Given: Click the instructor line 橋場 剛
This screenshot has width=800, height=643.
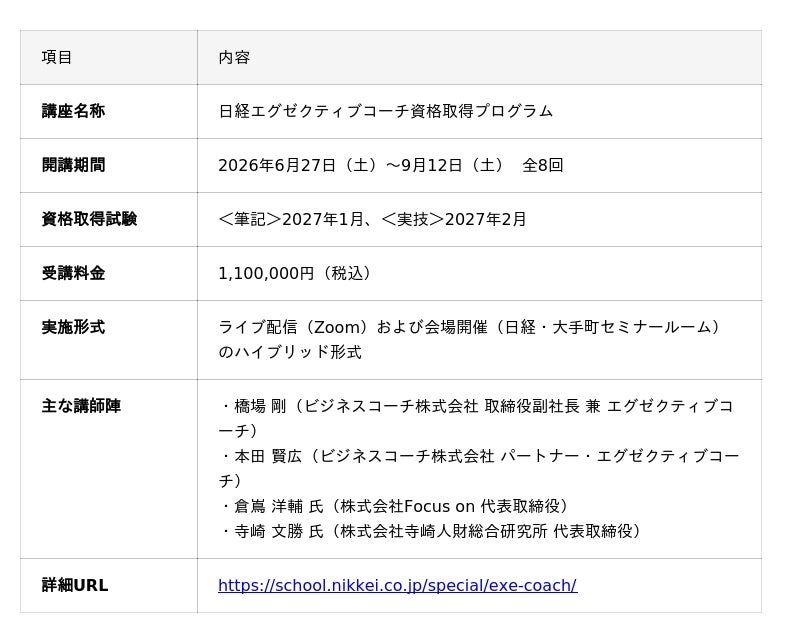Looking at the screenshot, I should (x=477, y=418).
